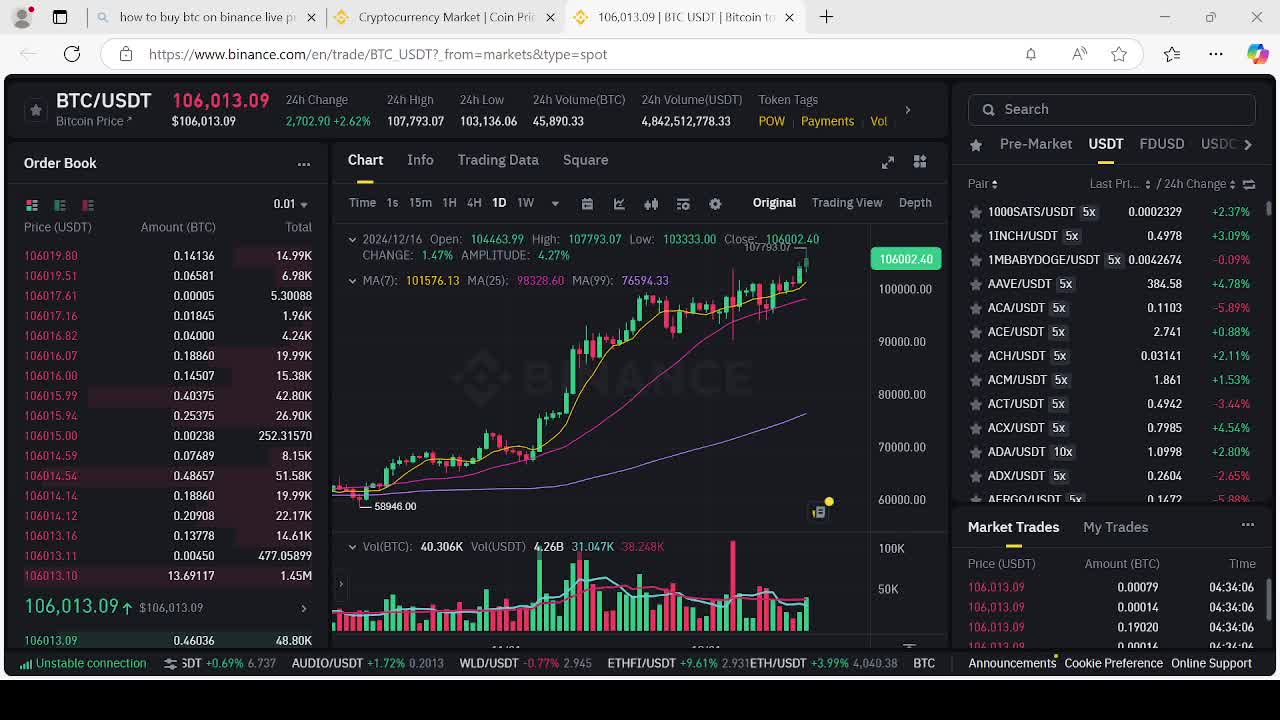Viewport: 1280px width, 720px height.
Task: Click the chart order marker icon
Action: pos(818,512)
